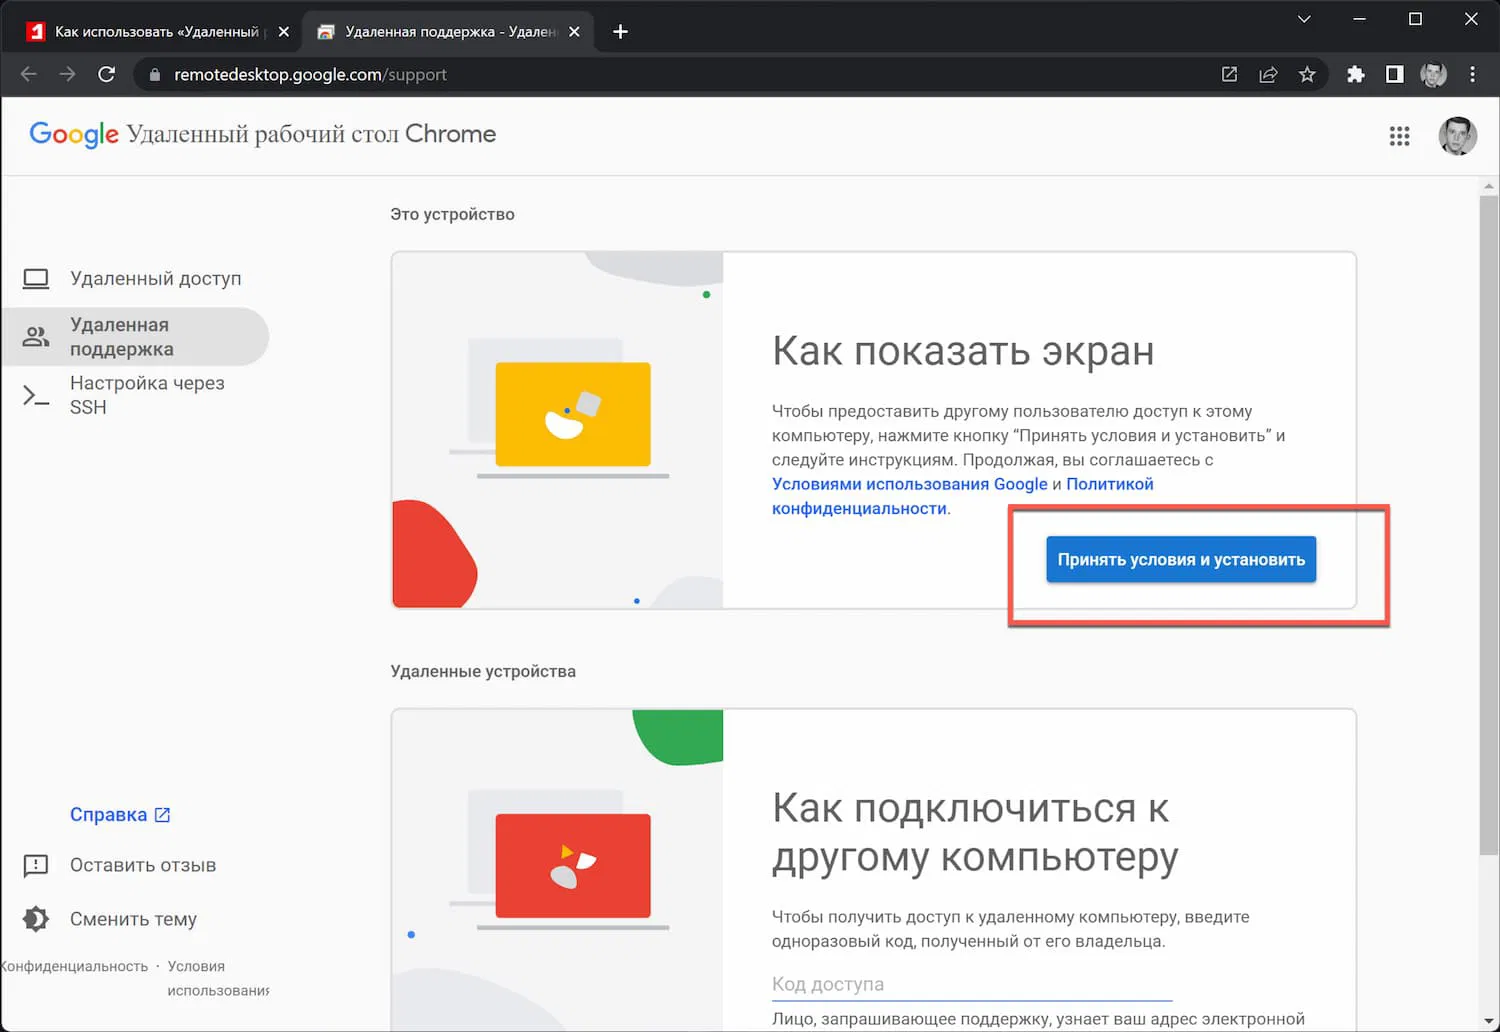Viewport: 1500px width, 1032px height.
Task: Click the browser Forward arrow
Action: click(67, 74)
